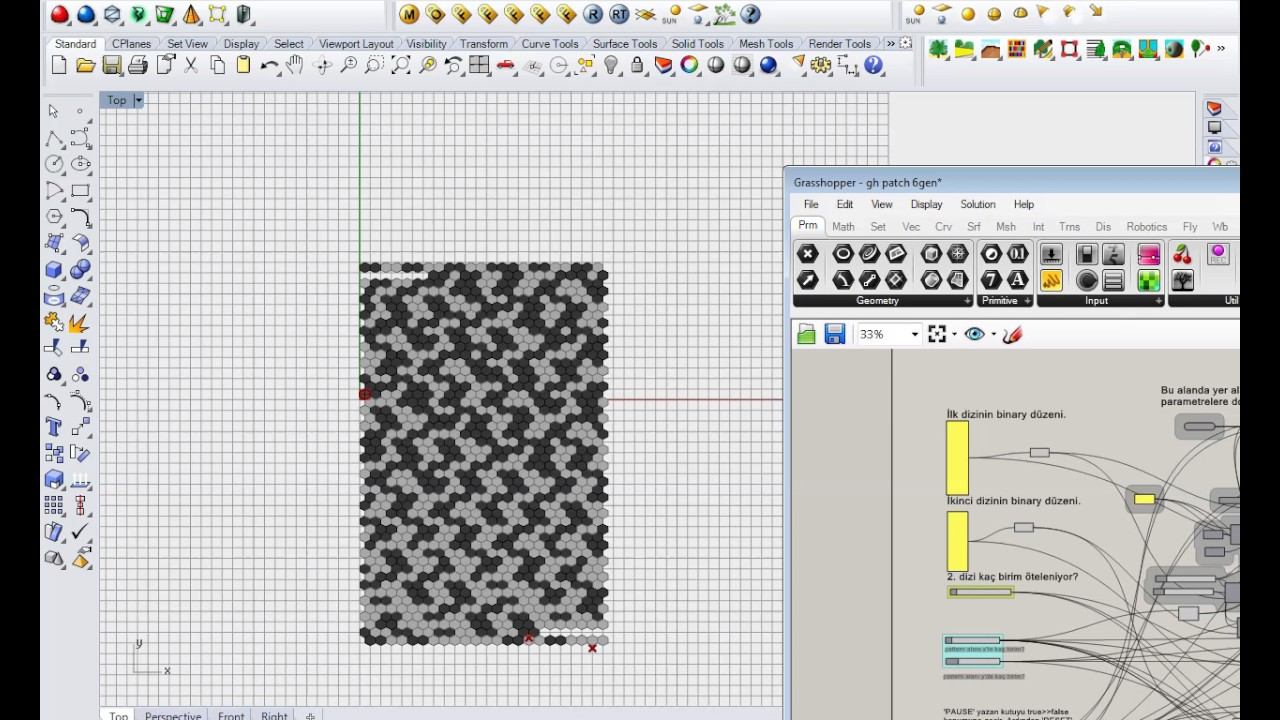Click the Cut scissors icon
Viewport: 1280px width, 720px height.
point(191,65)
